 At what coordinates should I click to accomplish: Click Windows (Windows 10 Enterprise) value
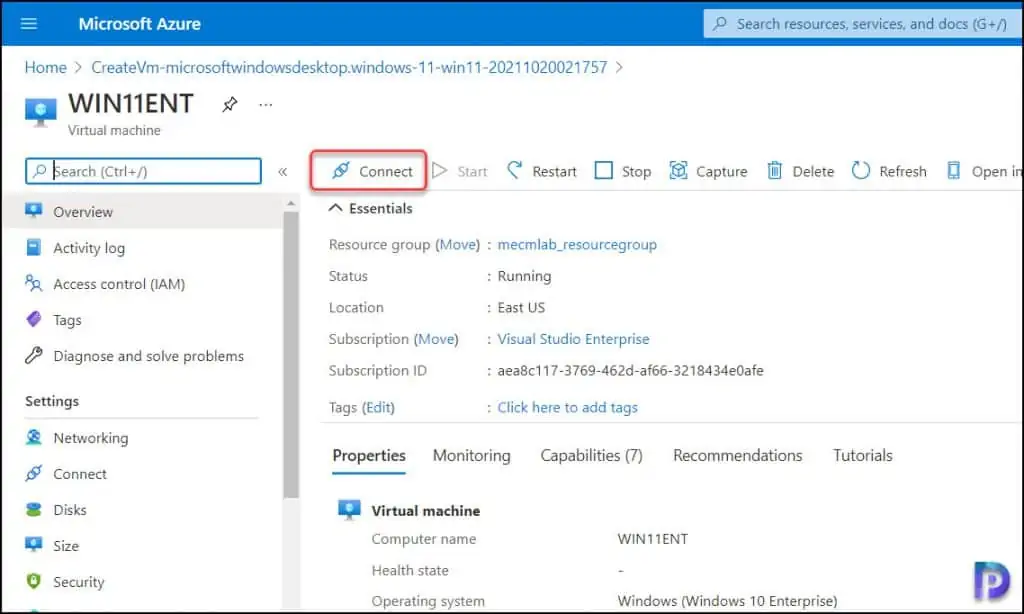pos(727,601)
